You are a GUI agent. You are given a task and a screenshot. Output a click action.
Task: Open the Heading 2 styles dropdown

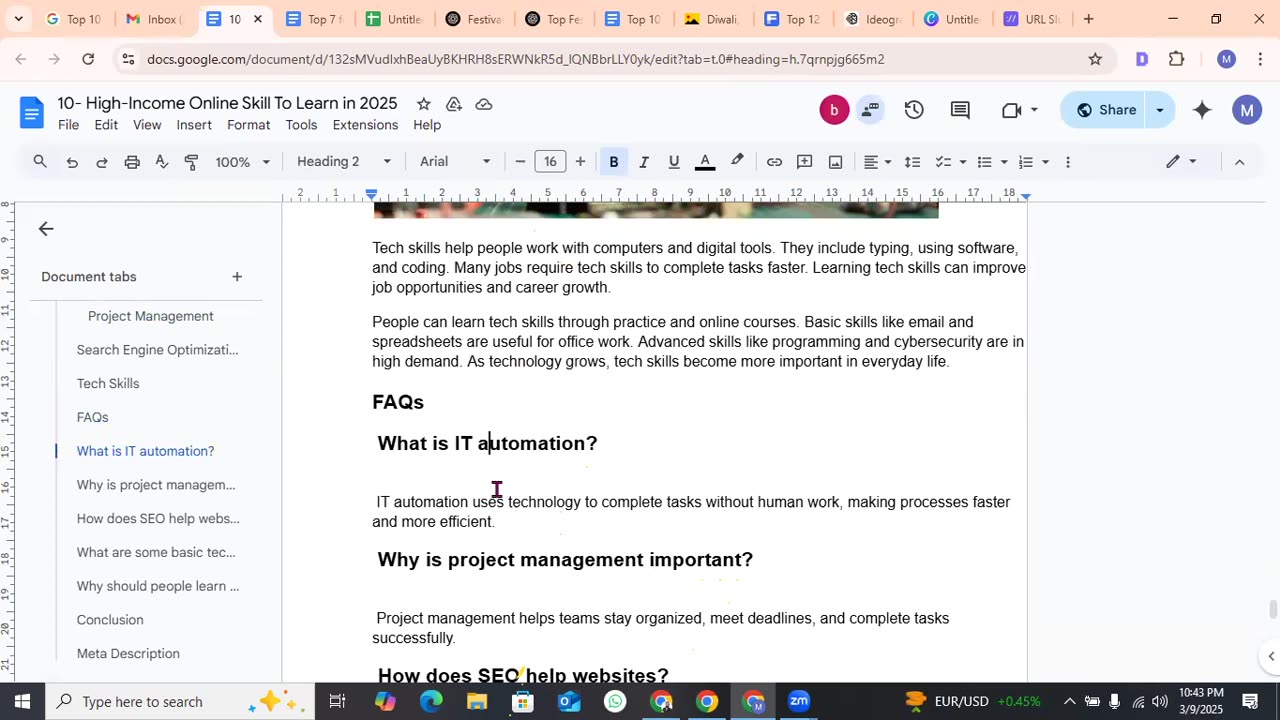tap(344, 162)
